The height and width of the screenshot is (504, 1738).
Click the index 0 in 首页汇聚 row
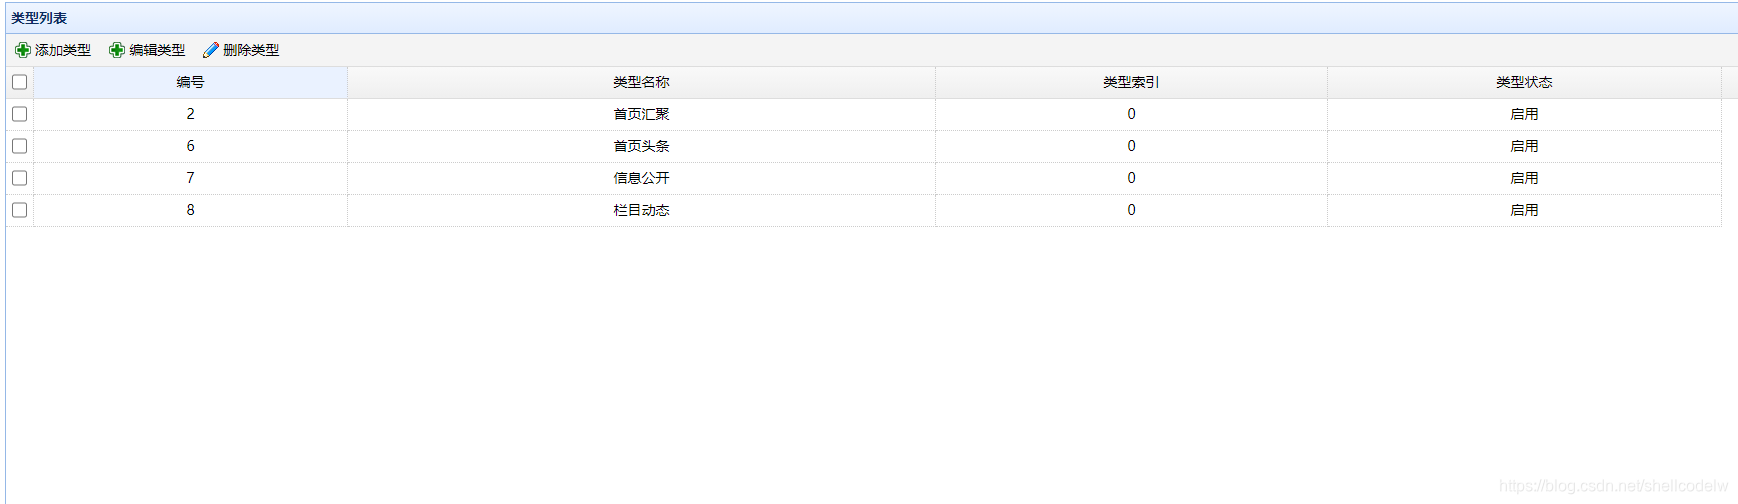coord(1131,114)
